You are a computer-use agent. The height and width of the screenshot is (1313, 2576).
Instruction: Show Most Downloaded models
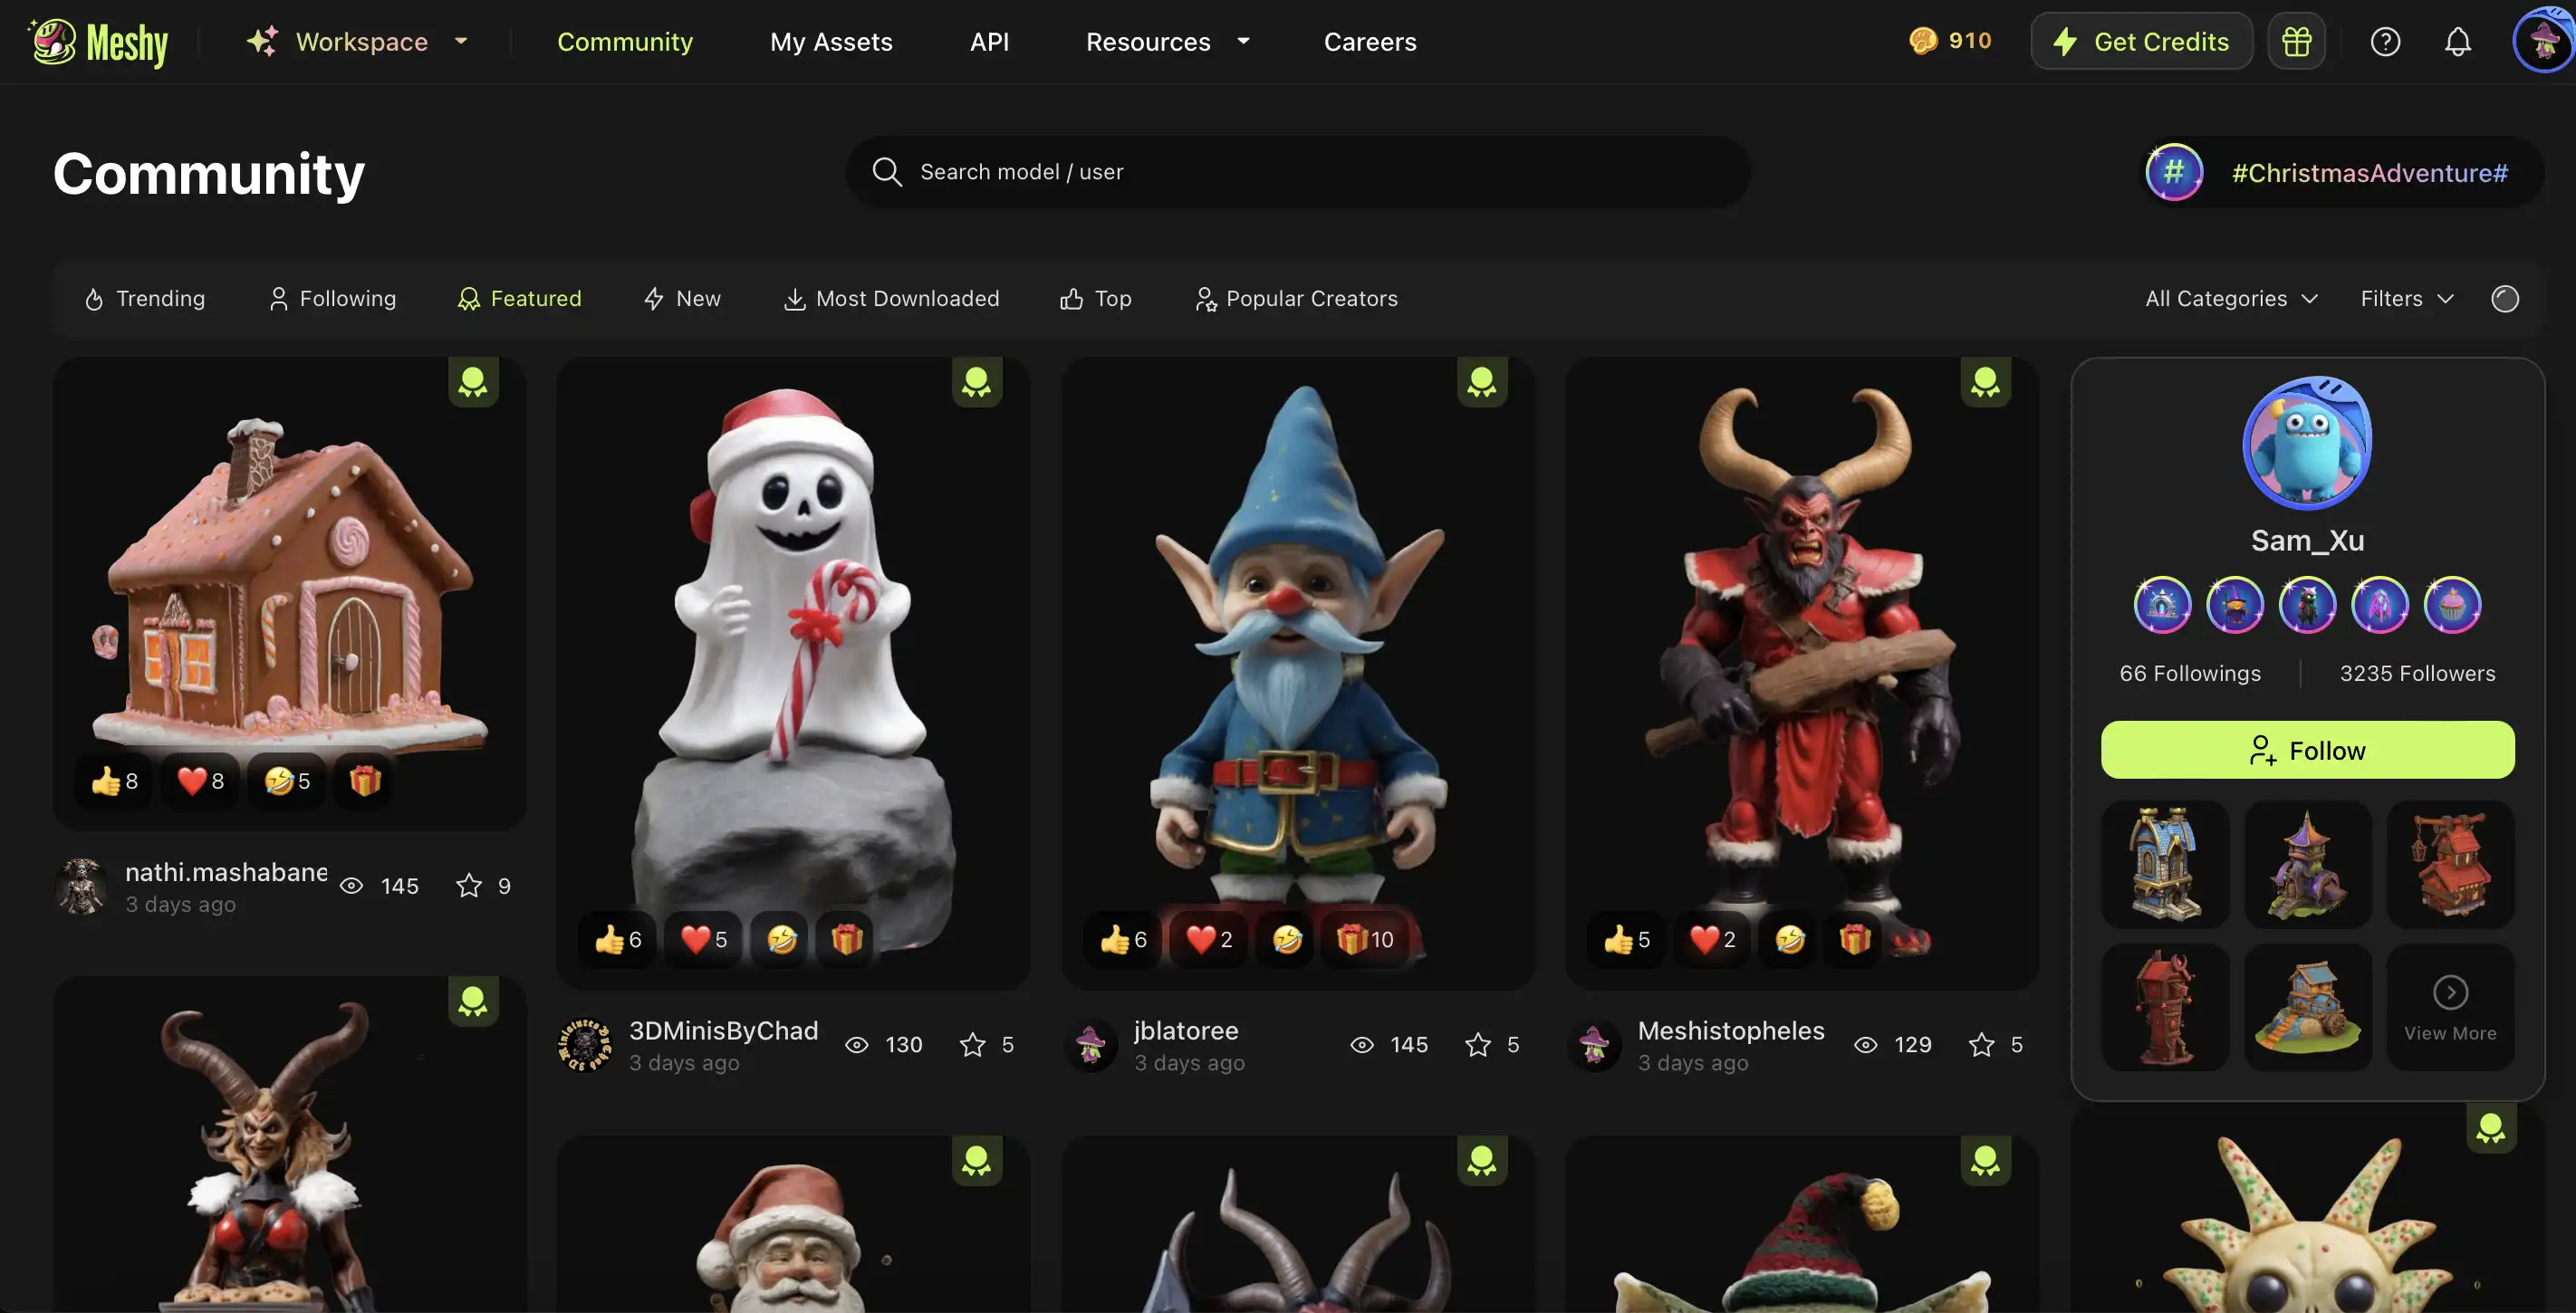coord(891,299)
